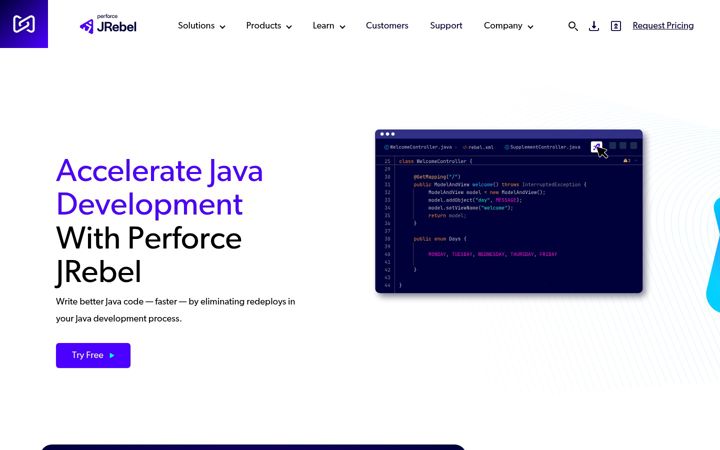Viewport: 720px width, 450px height.
Task: Go to the Support page
Action: point(446,26)
